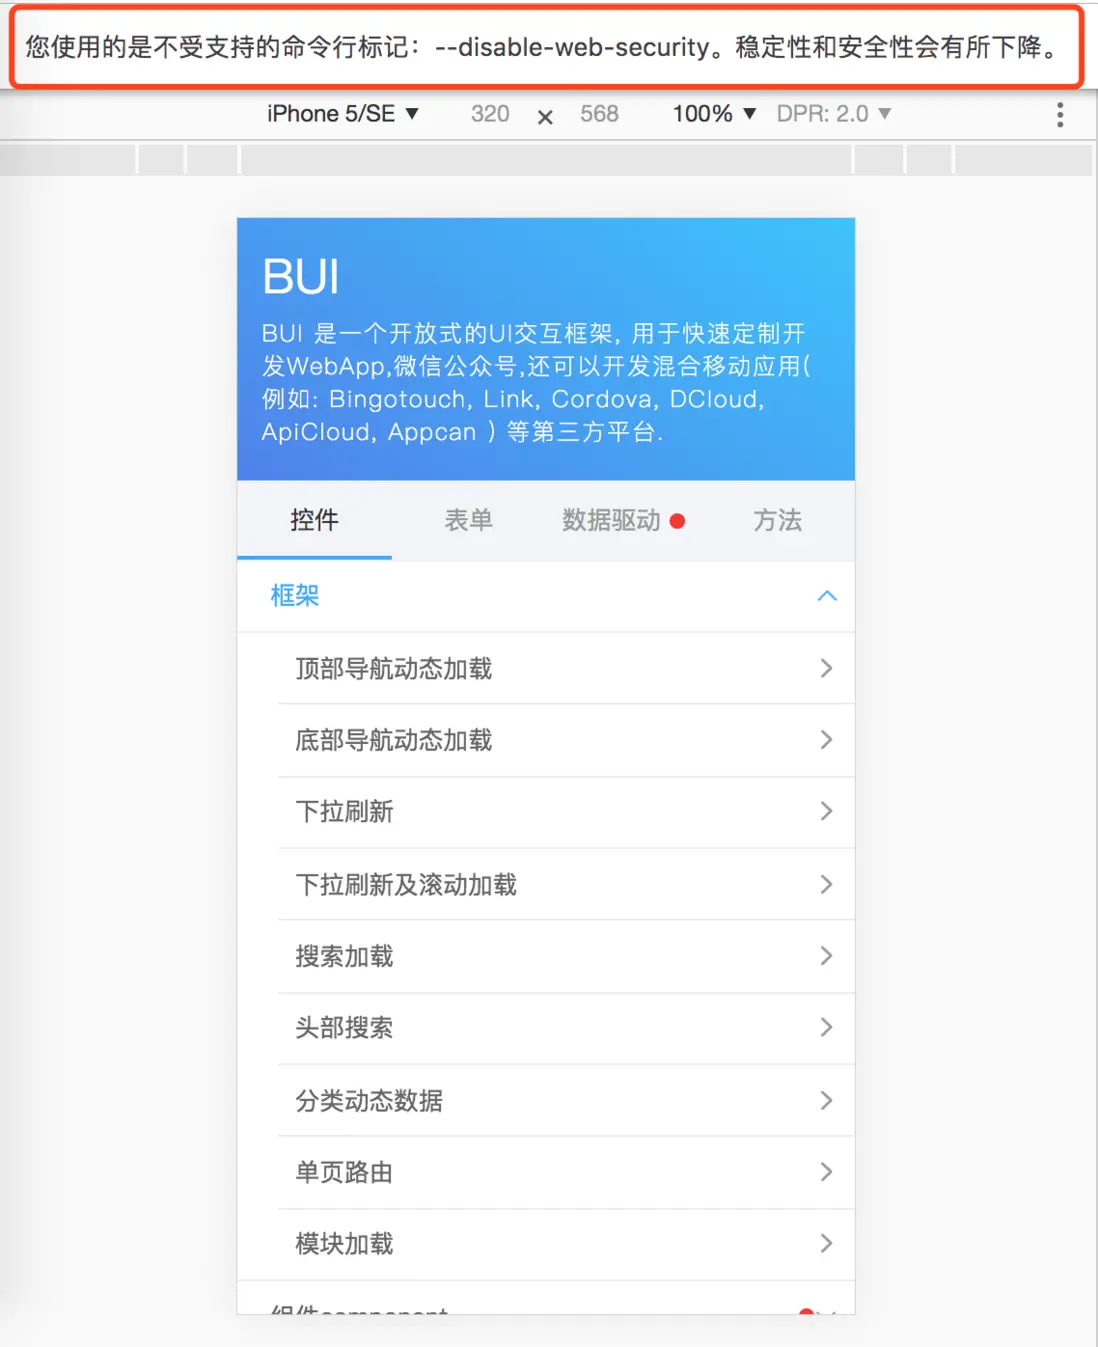The width and height of the screenshot is (1098, 1347).
Task: Open 下拉刷新及滚动加载 item
Action: (x=566, y=884)
